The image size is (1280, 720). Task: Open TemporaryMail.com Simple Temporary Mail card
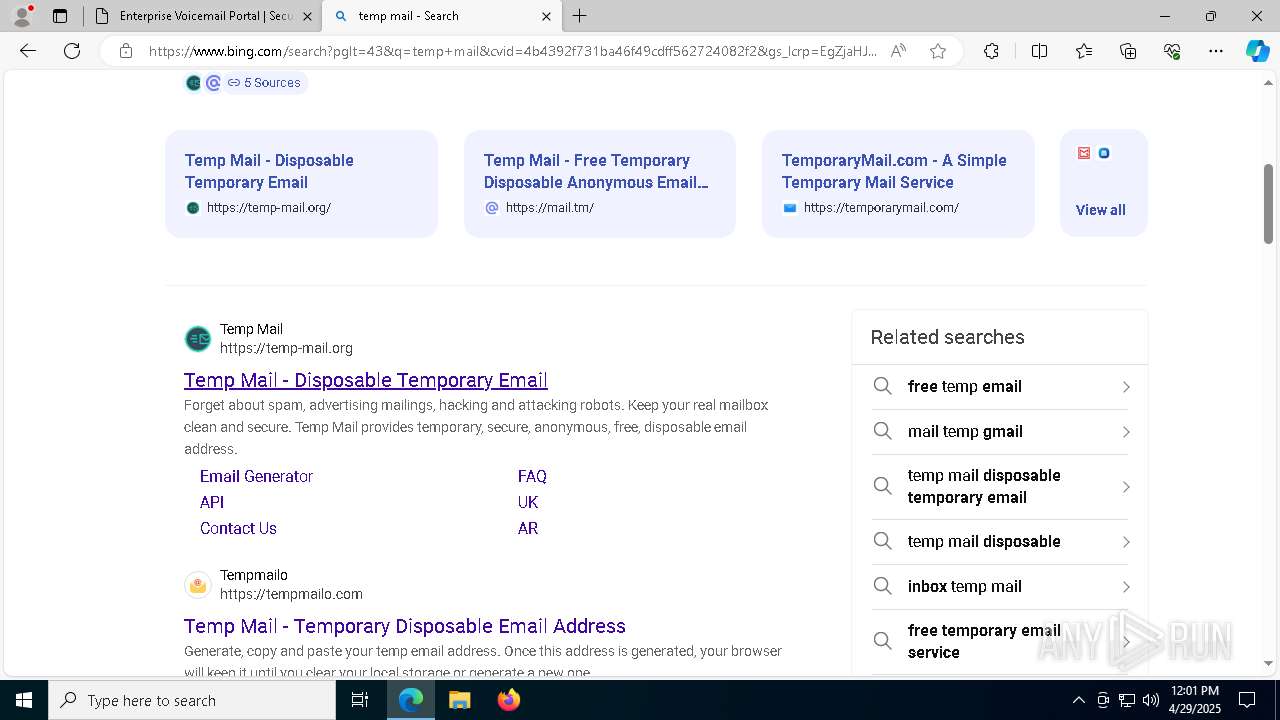898,183
